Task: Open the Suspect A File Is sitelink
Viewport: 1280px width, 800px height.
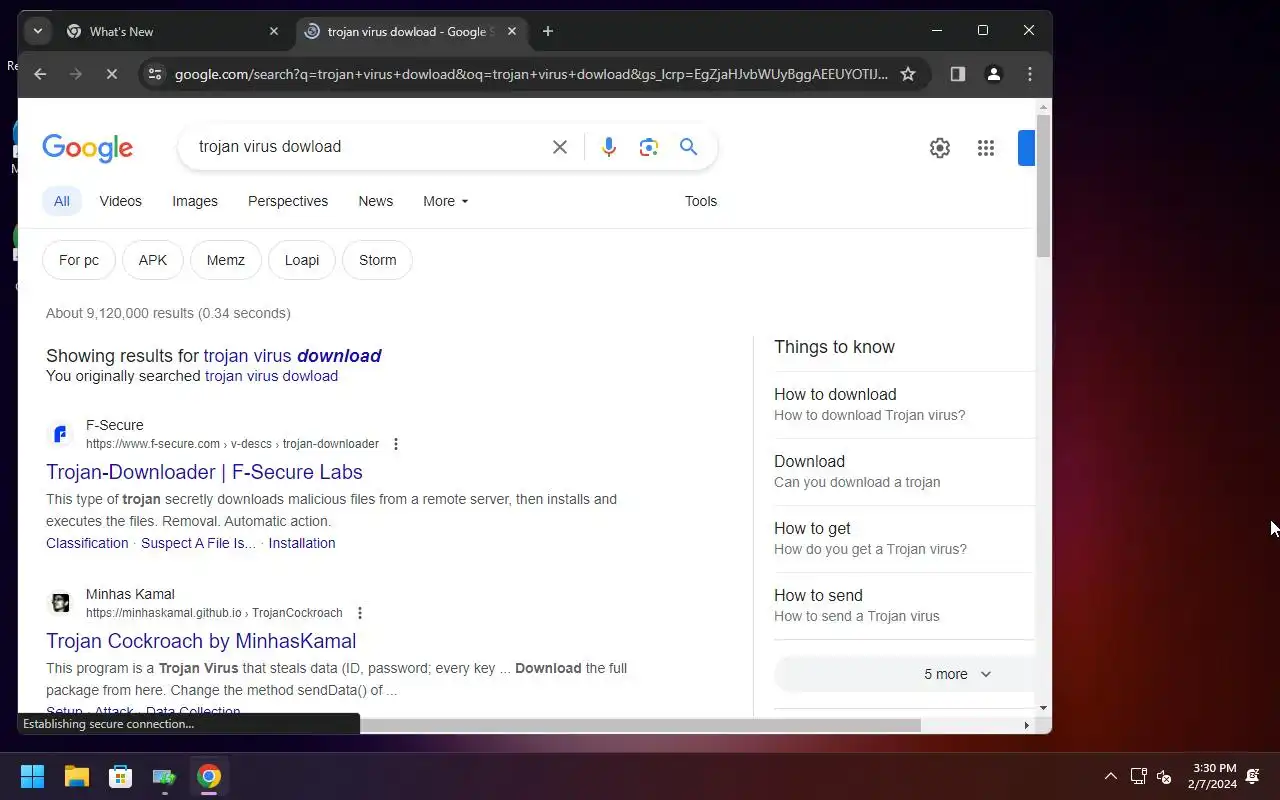Action: [198, 543]
